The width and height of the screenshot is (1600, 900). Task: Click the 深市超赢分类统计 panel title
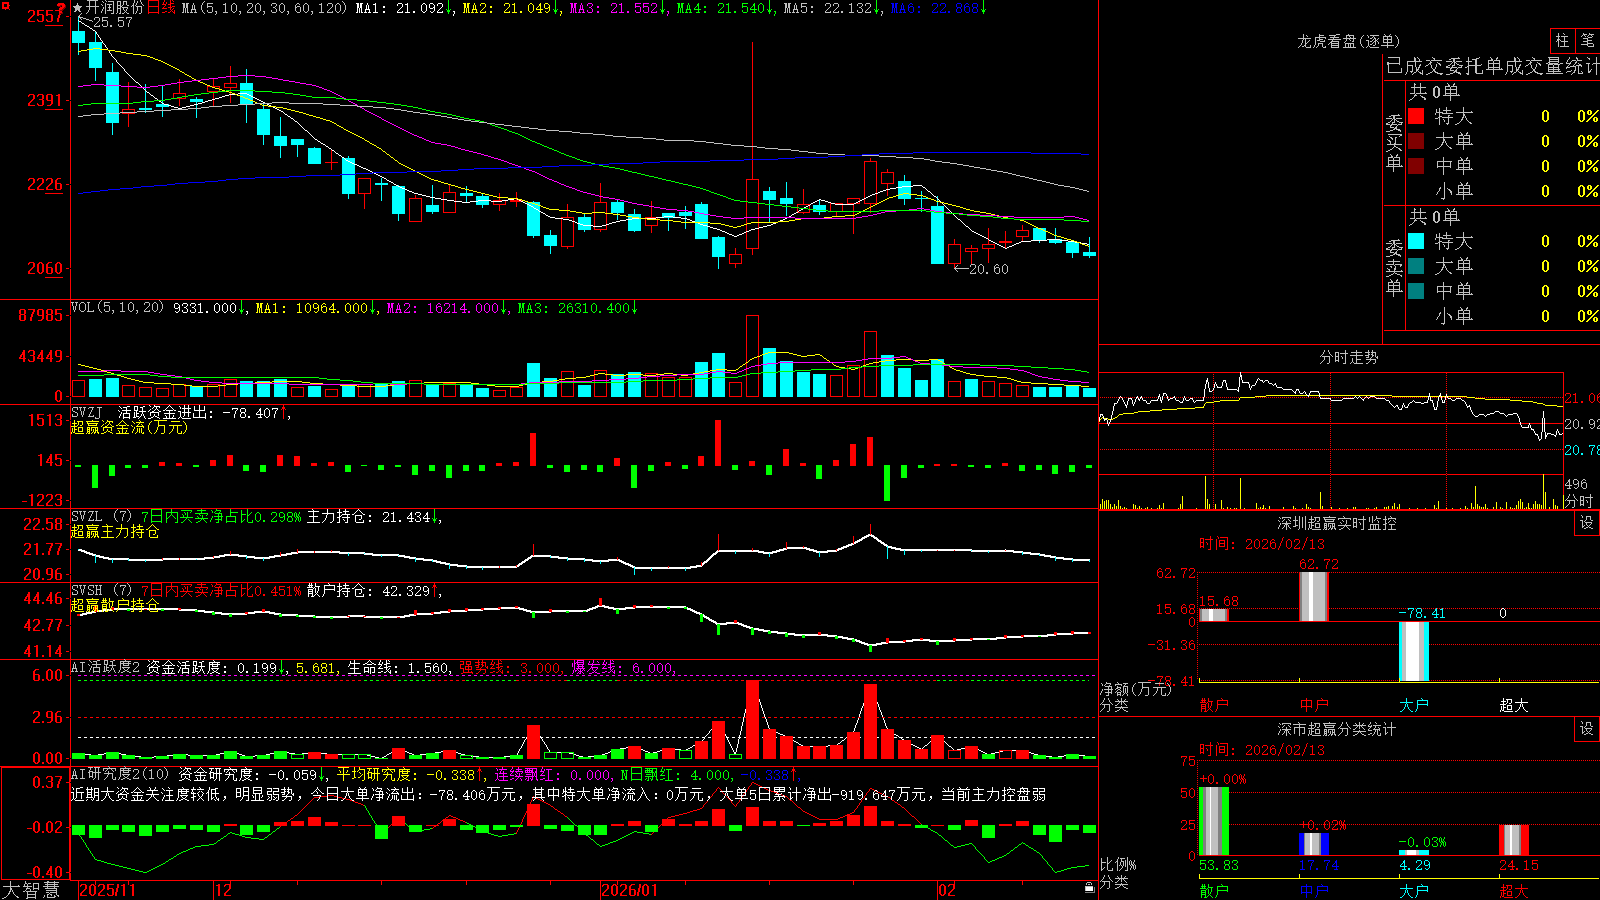tap(1337, 729)
